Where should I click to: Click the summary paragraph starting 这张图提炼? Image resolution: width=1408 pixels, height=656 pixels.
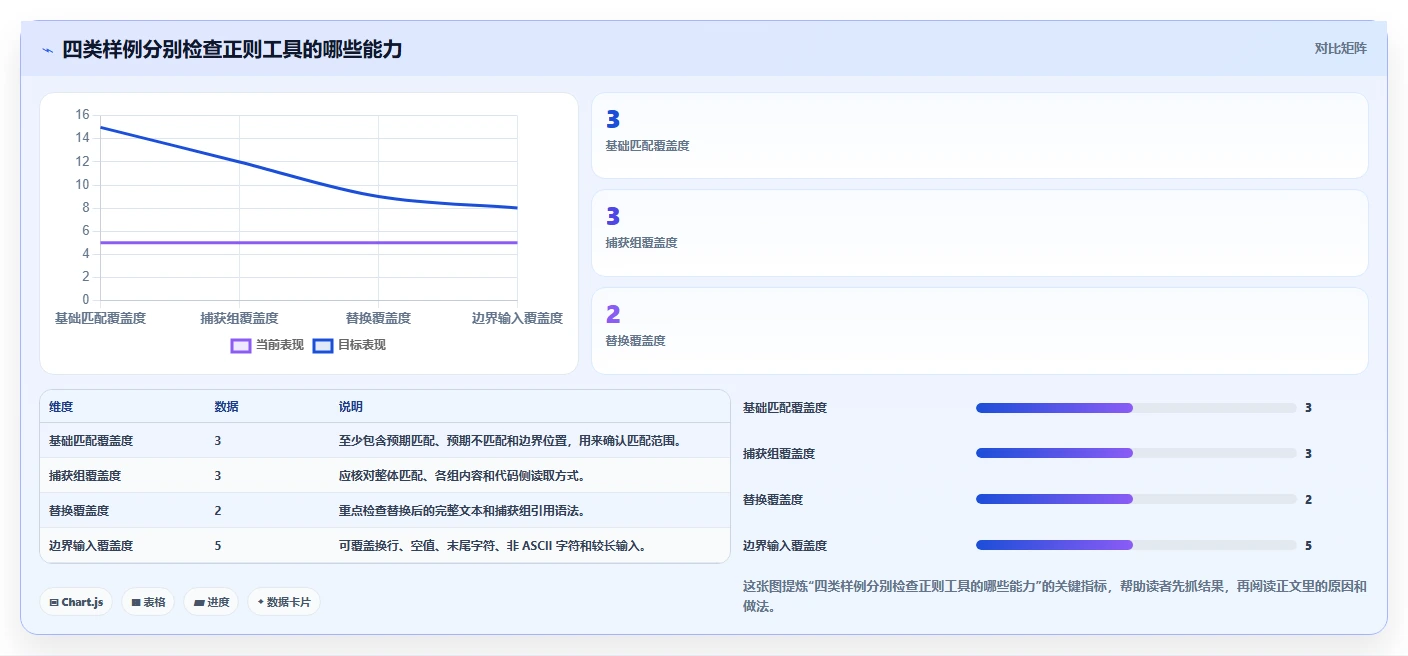(x=1054, y=596)
